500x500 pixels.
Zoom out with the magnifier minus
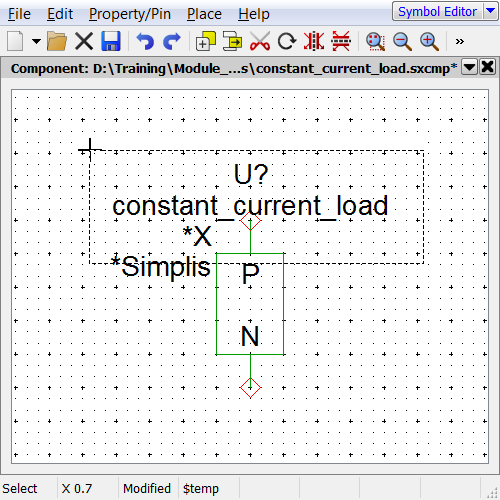coord(402,41)
